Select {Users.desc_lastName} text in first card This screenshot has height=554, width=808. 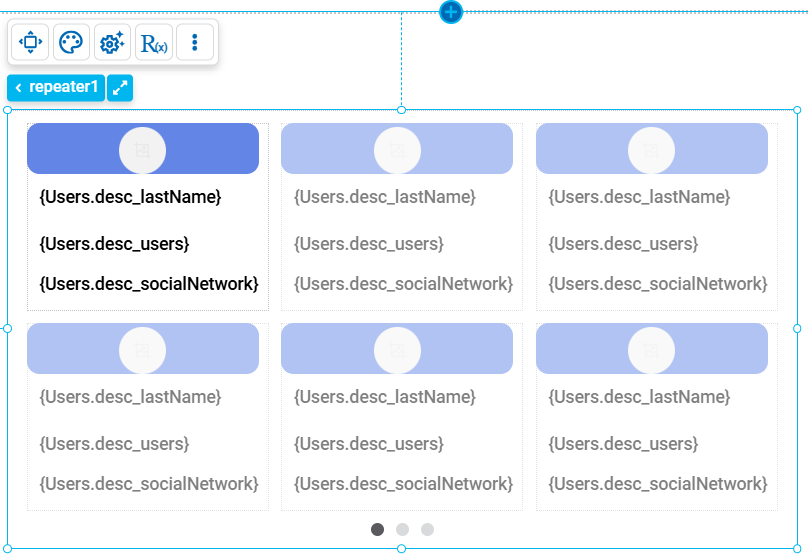130,197
